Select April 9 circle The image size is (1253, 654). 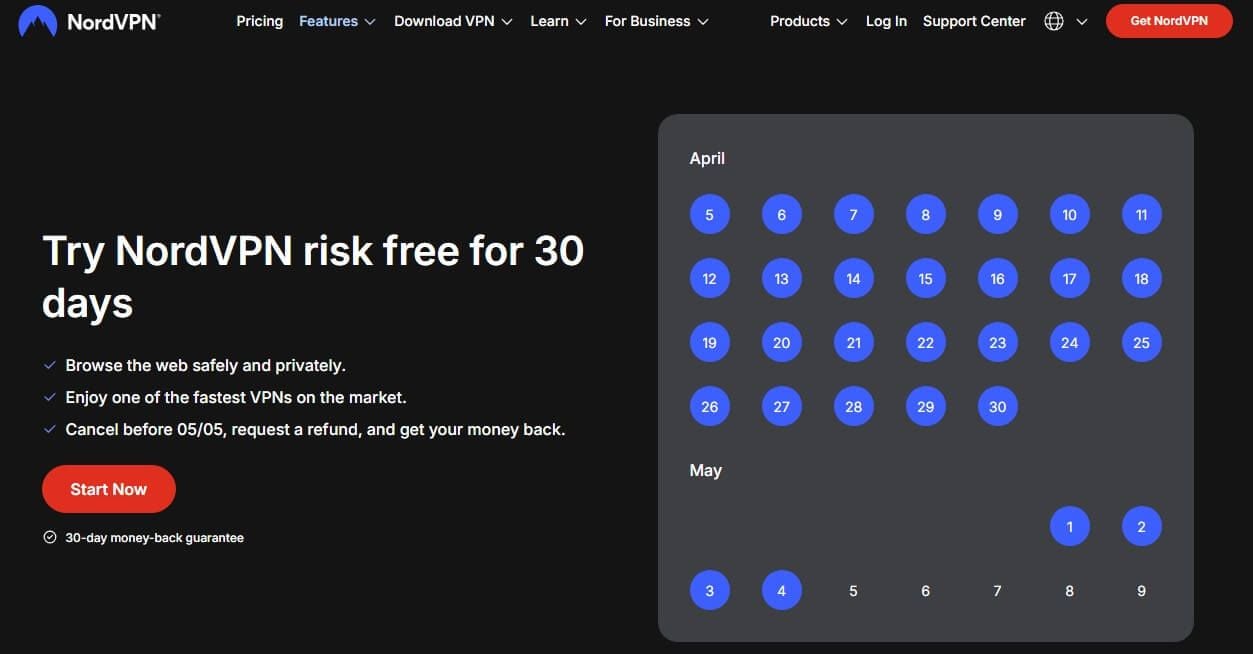(997, 215)
